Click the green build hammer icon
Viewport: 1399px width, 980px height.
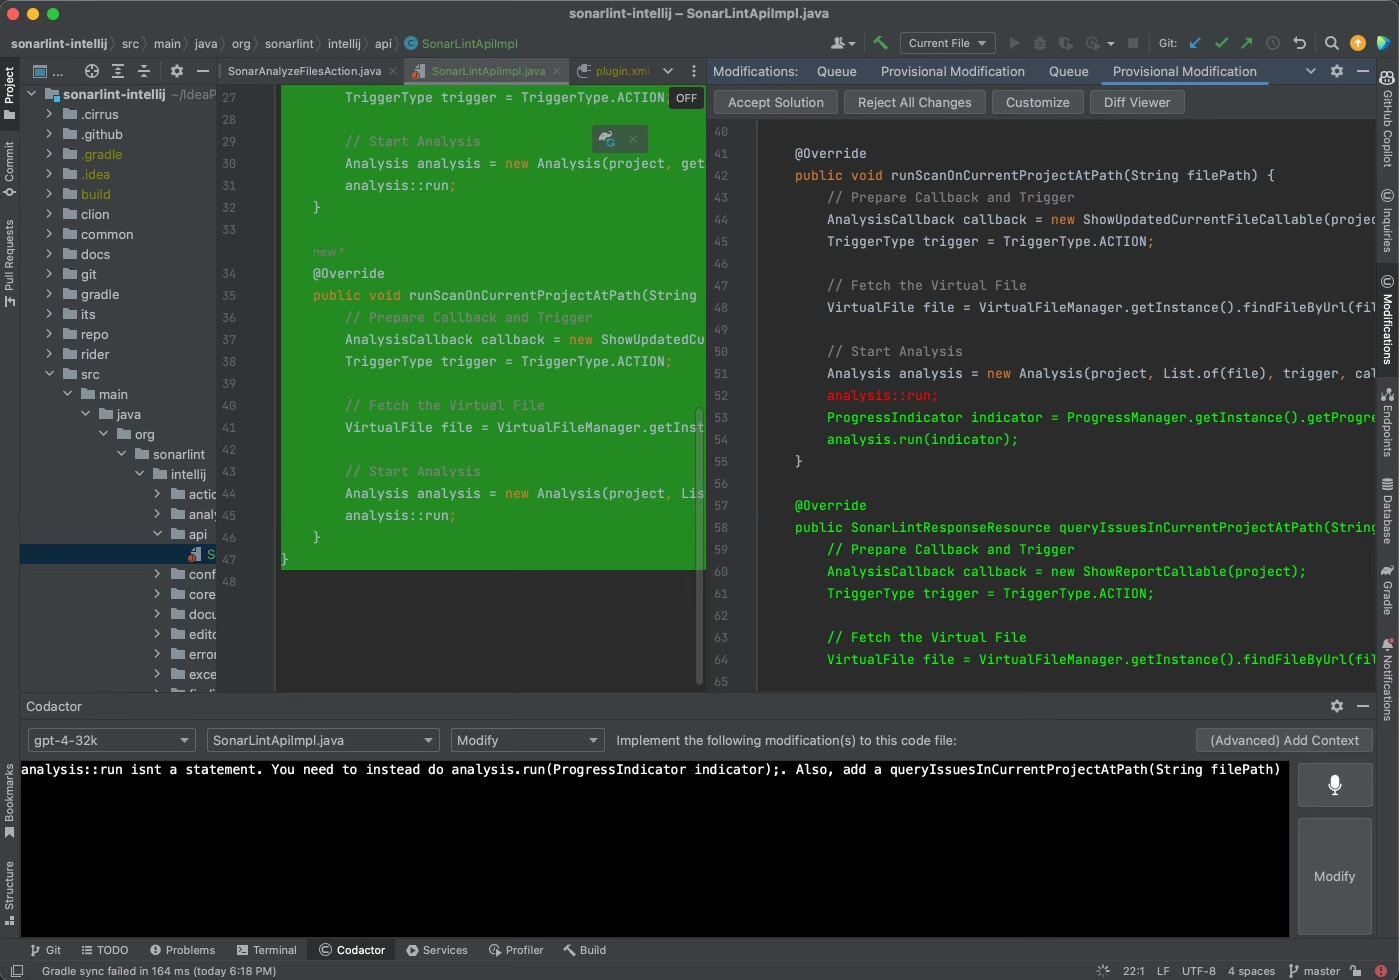(881, 43)
